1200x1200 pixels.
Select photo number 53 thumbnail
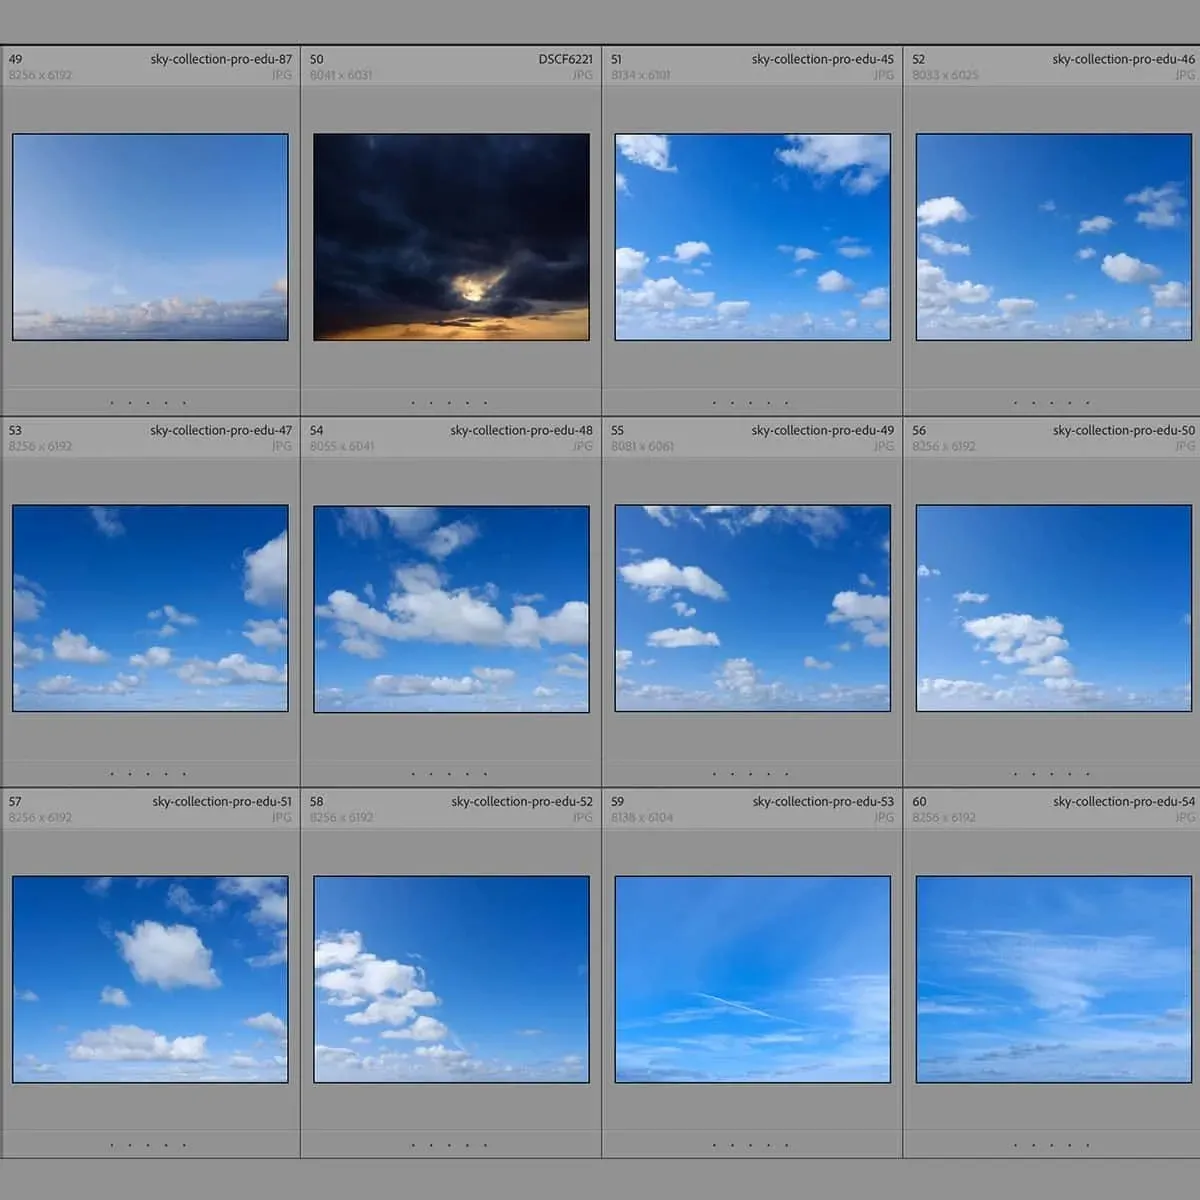[150, 608]
